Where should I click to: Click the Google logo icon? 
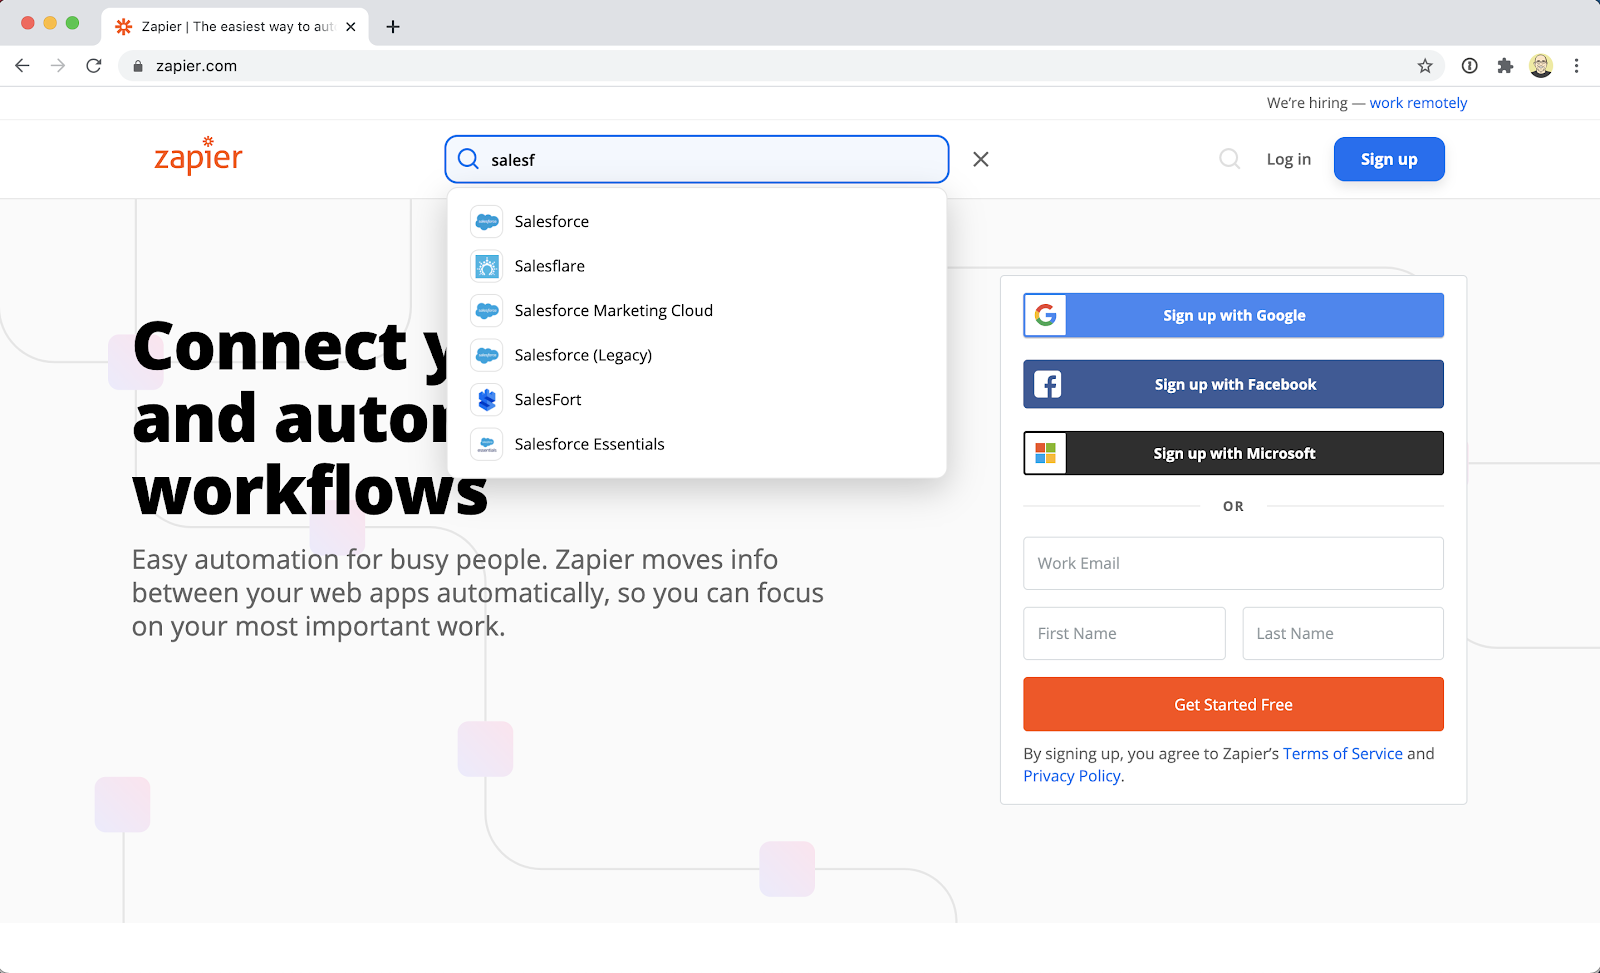[x=1046, y=315]
